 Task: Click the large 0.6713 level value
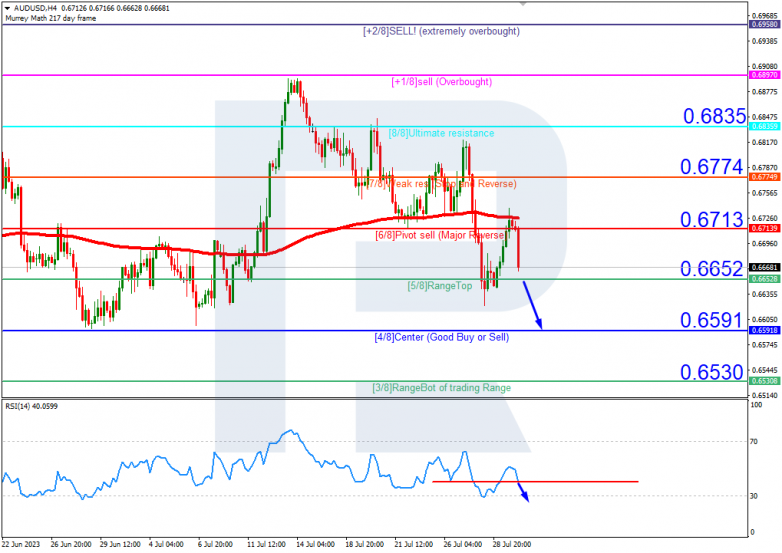click(711, 219)
